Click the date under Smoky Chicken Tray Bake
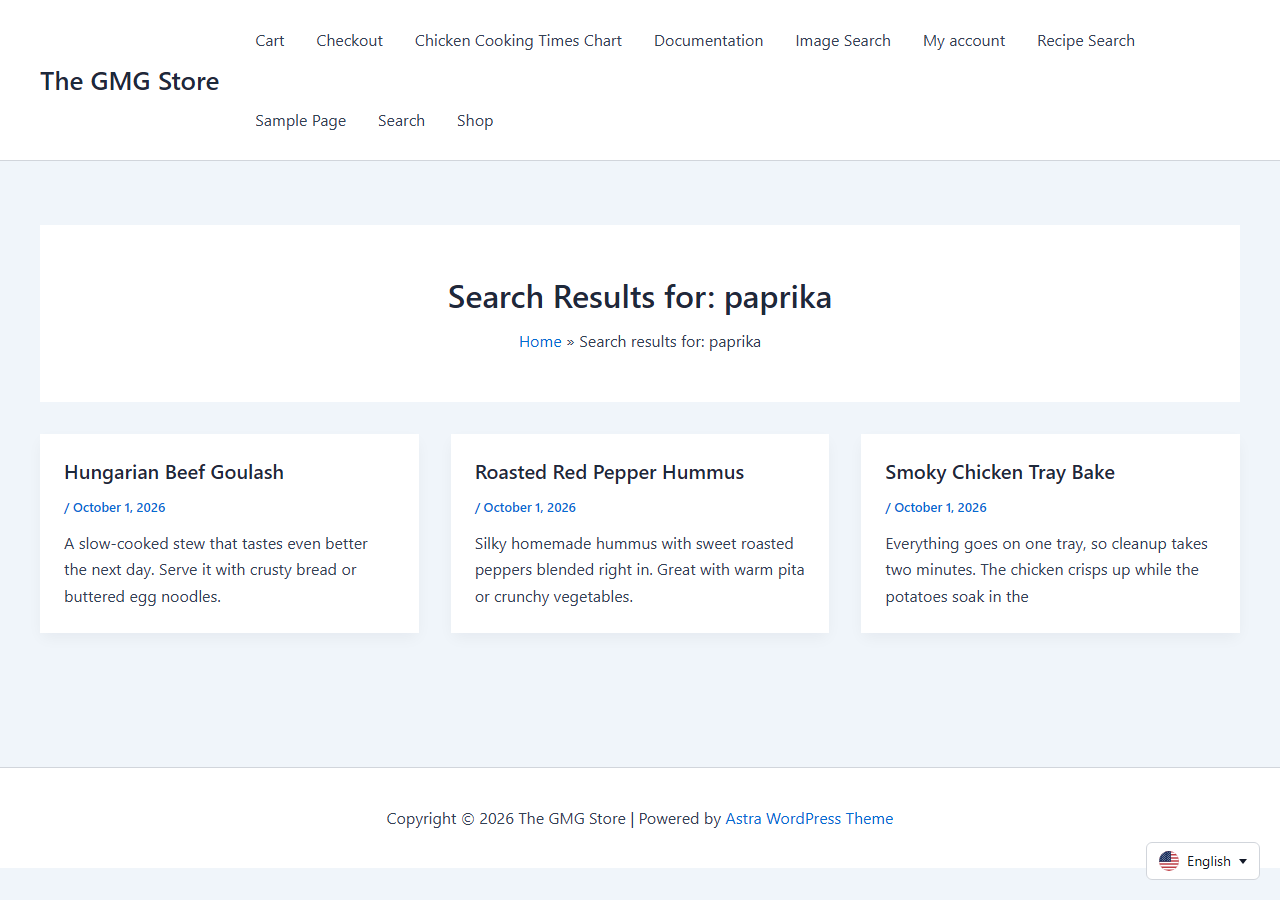This screenshot has height=900, width=1280. tap(940, 507)
